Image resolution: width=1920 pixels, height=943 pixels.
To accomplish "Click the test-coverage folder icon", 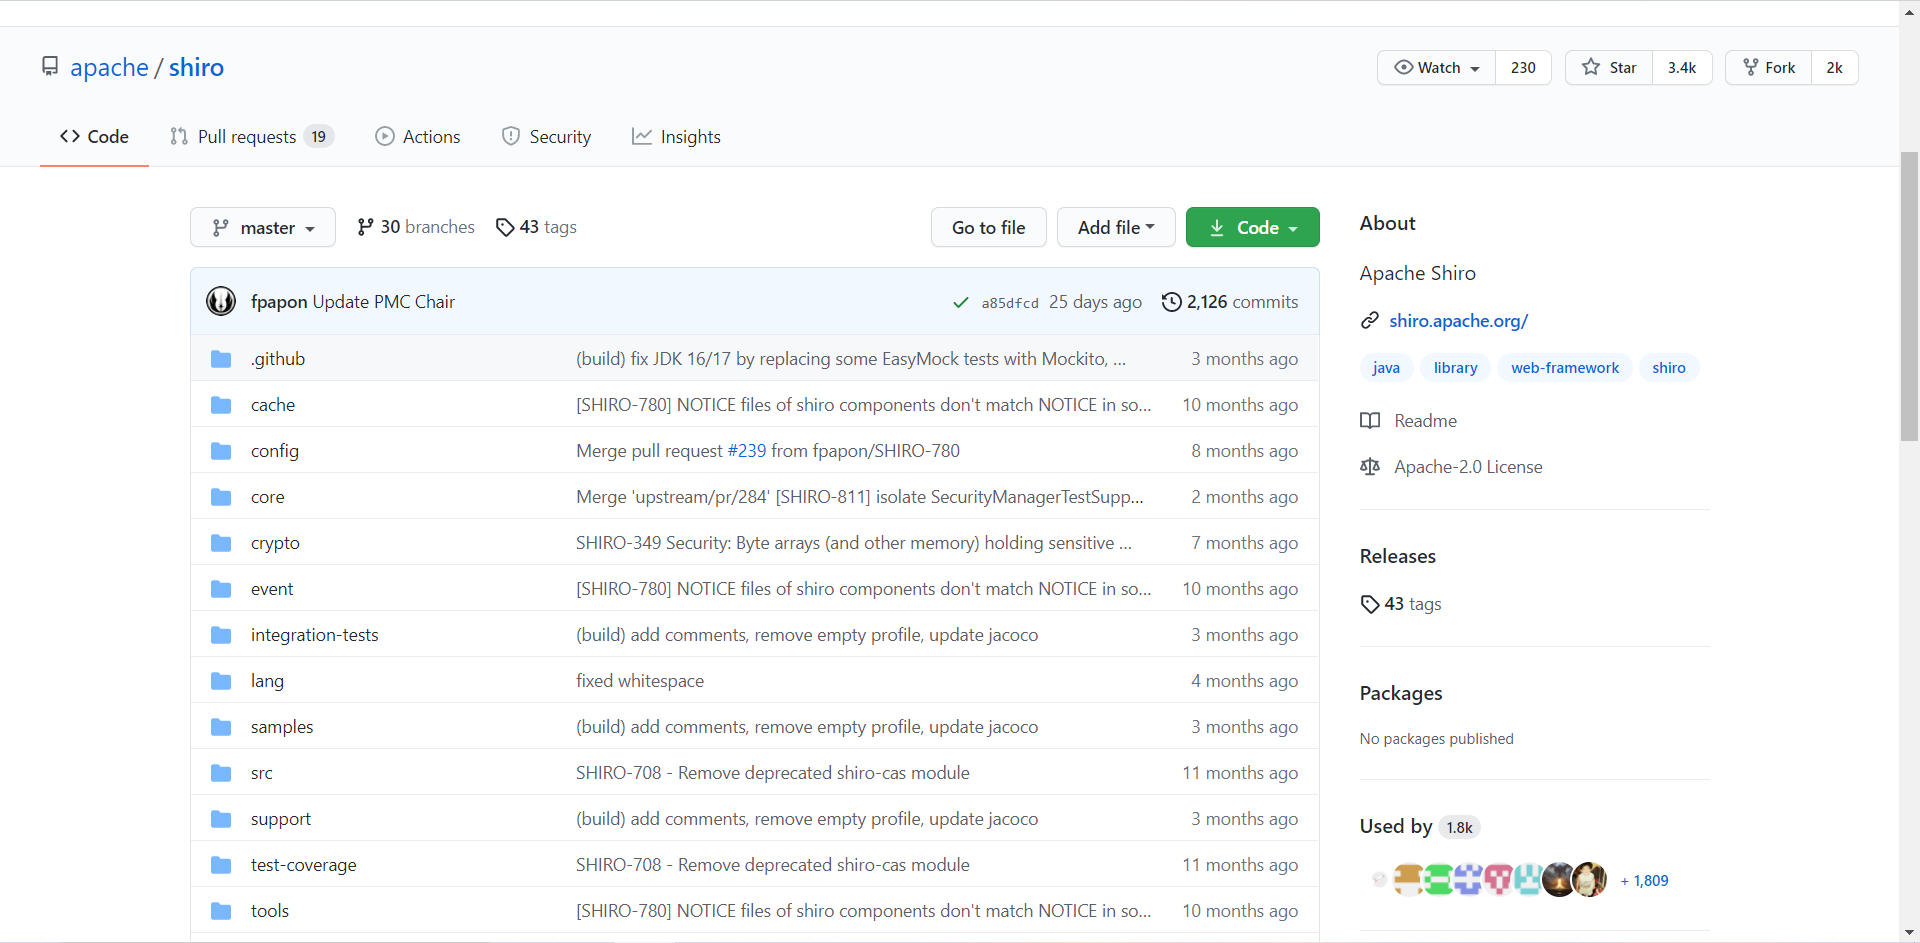I will coord(221,865).
